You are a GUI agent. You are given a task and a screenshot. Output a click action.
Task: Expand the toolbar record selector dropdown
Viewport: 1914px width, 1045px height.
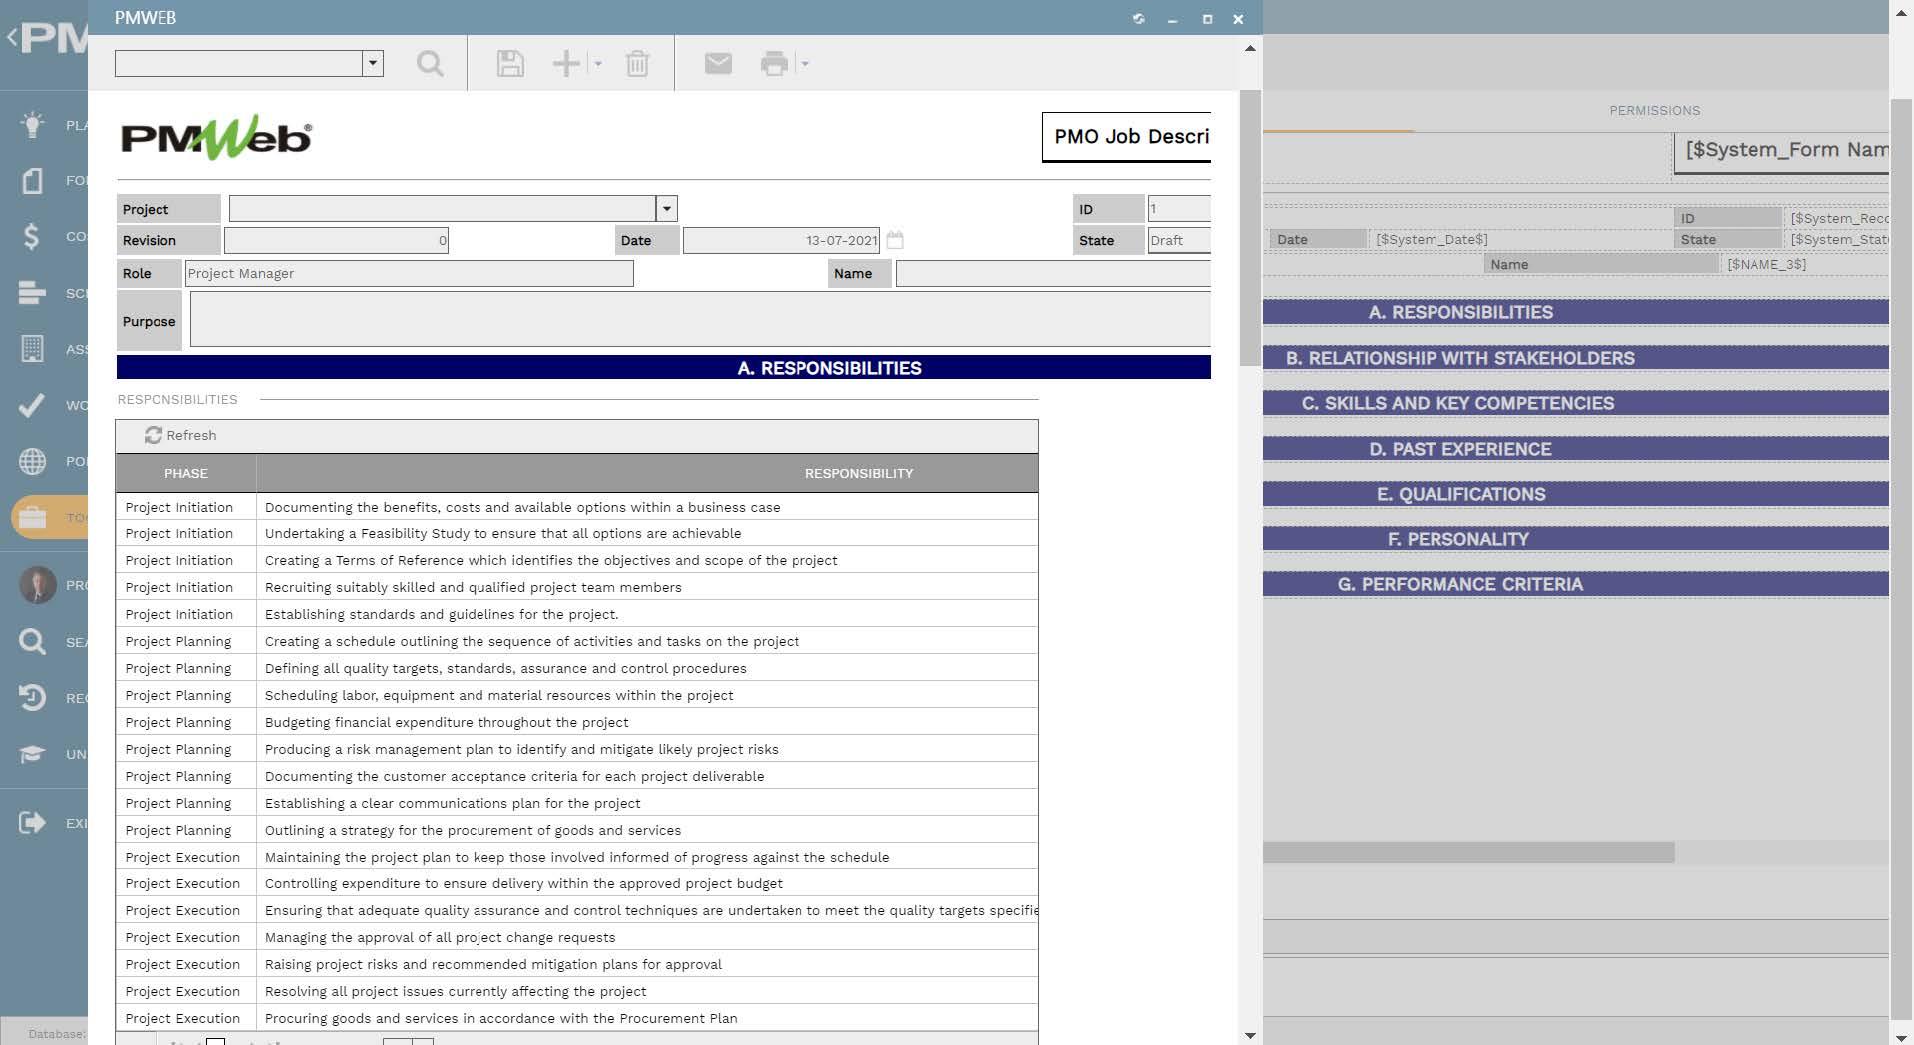click(x=373, y=64)
